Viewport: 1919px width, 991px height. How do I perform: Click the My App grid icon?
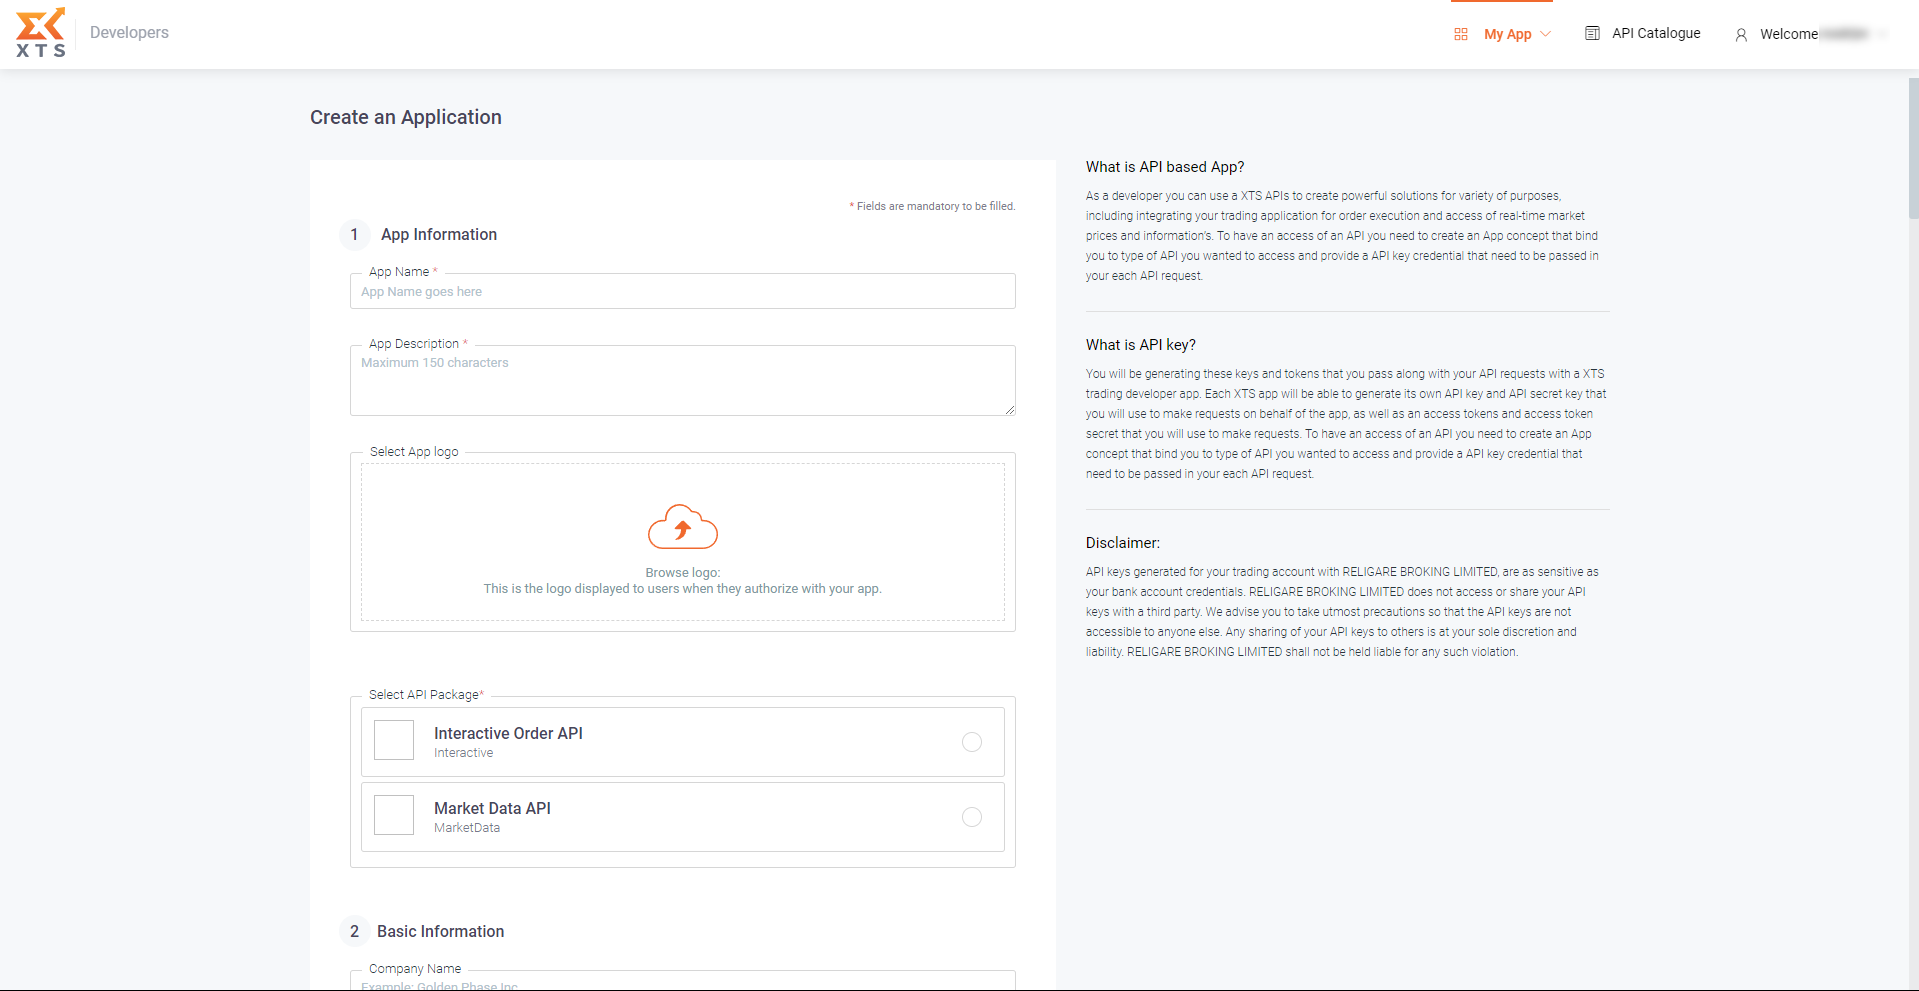pos(1461,34)
